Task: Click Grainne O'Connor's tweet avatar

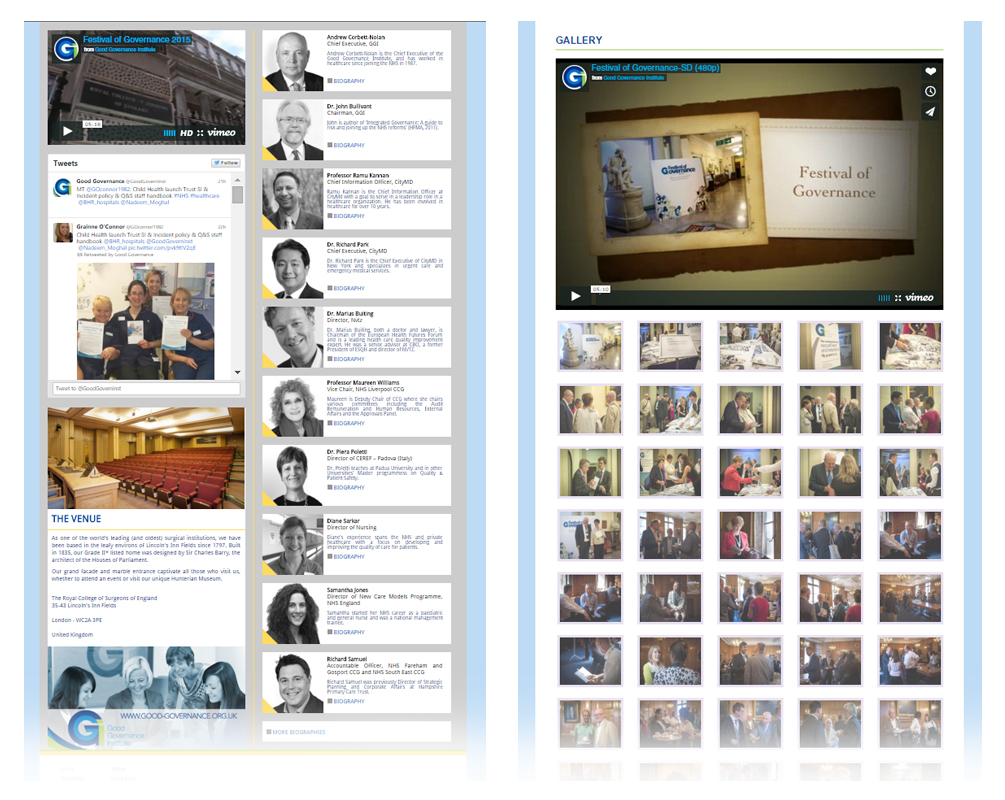Action: tap(62, 233)
